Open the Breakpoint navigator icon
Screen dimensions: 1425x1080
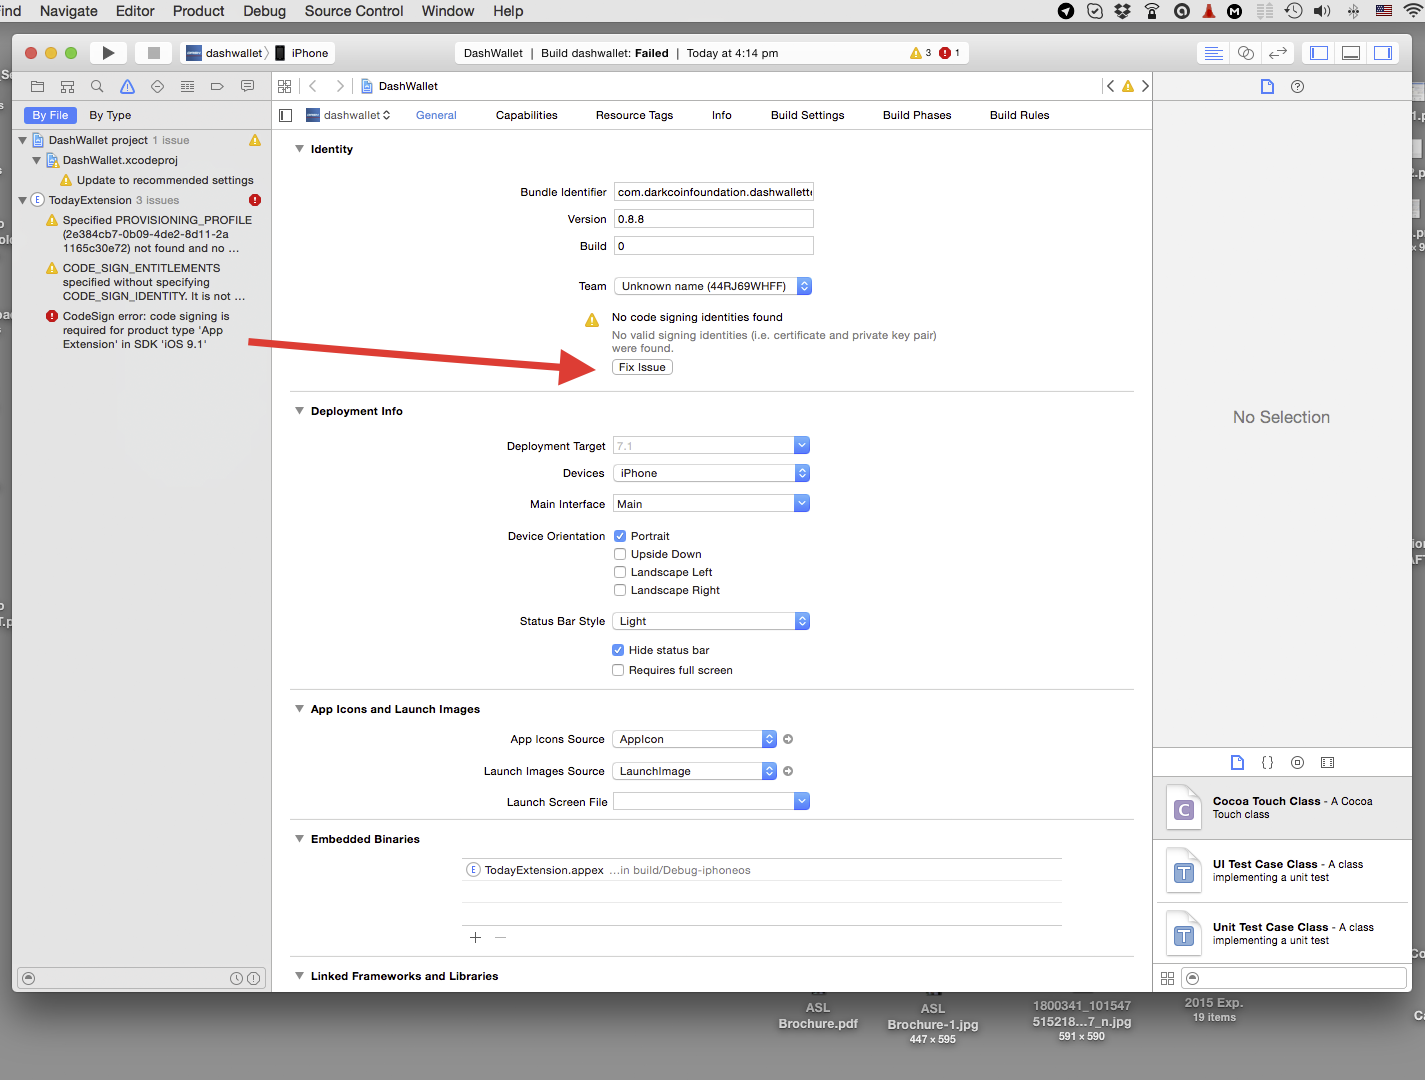(x=217, y=87)
